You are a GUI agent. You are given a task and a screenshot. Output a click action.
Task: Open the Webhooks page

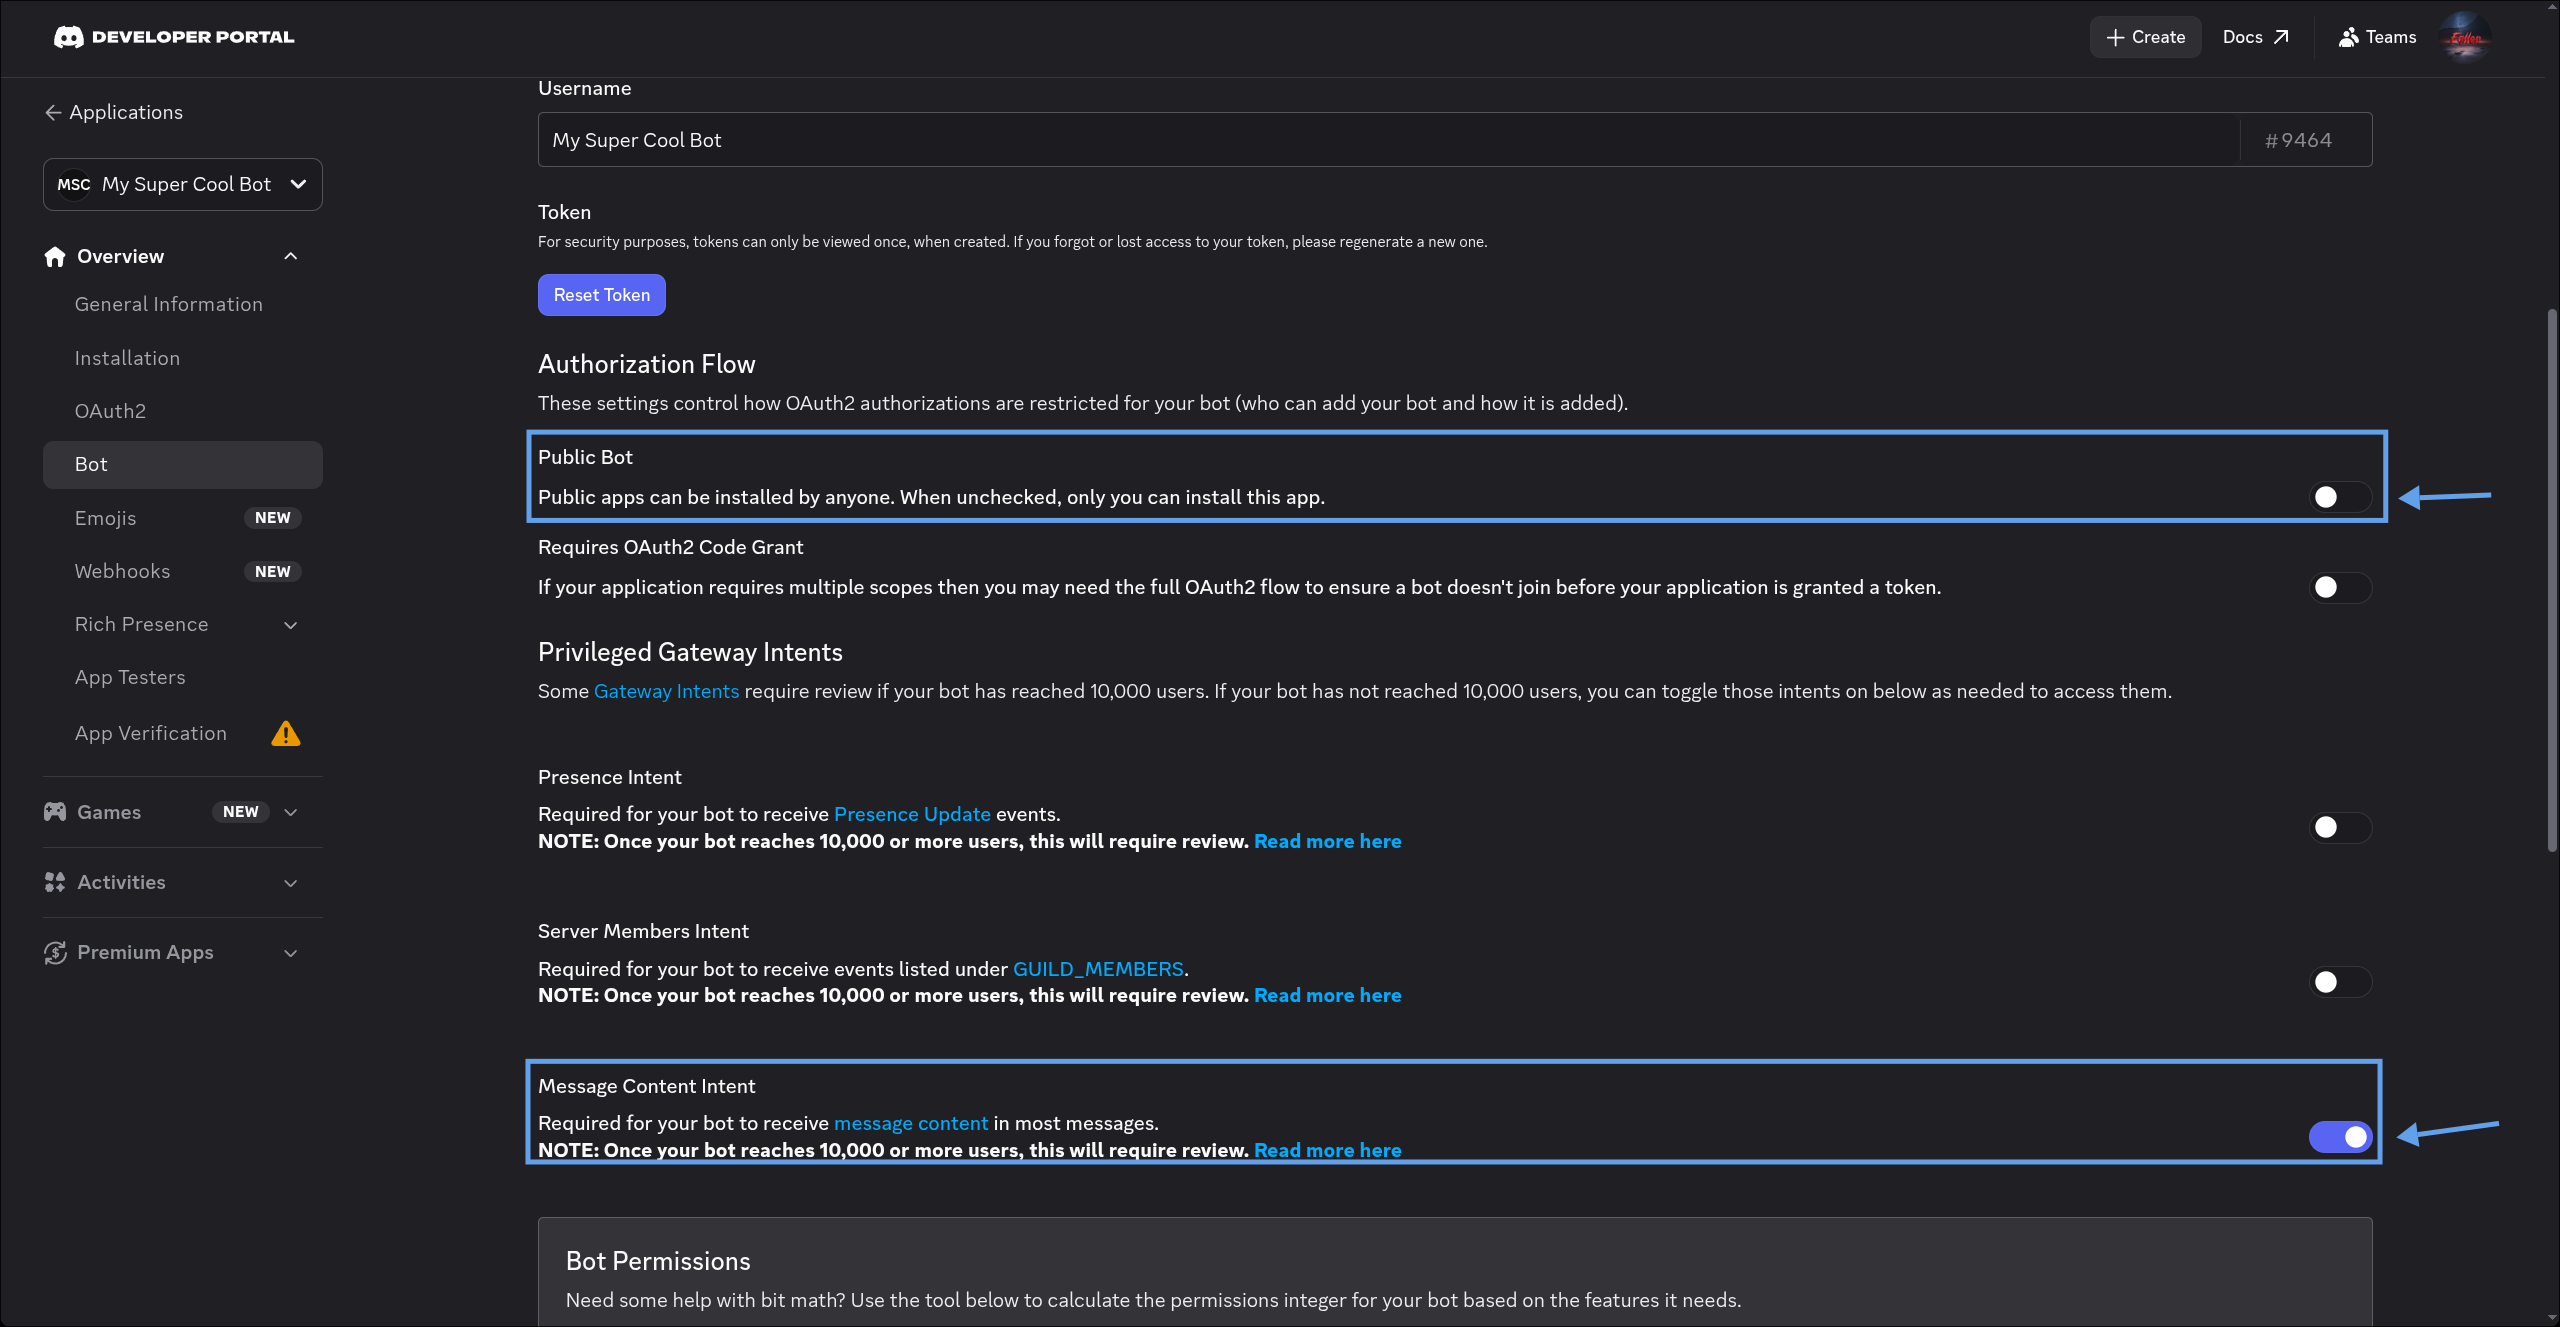click(x=183, y=572)
